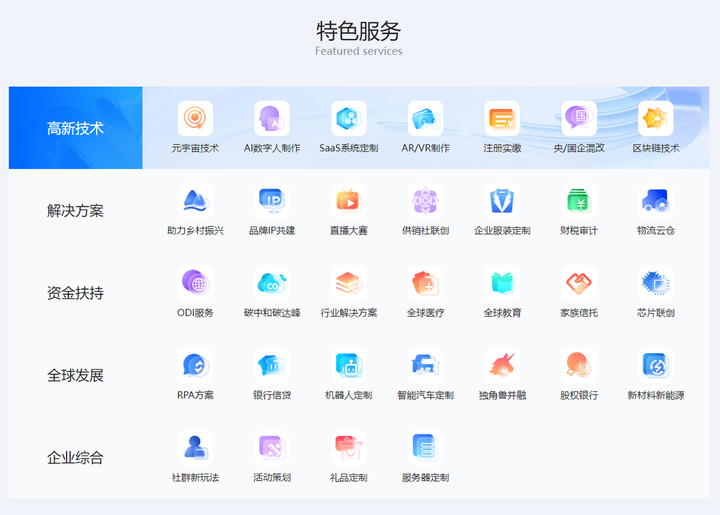Screen dimensions: 720x515
Task: Select the 区块链技术 icon
Action: point(656,118)
